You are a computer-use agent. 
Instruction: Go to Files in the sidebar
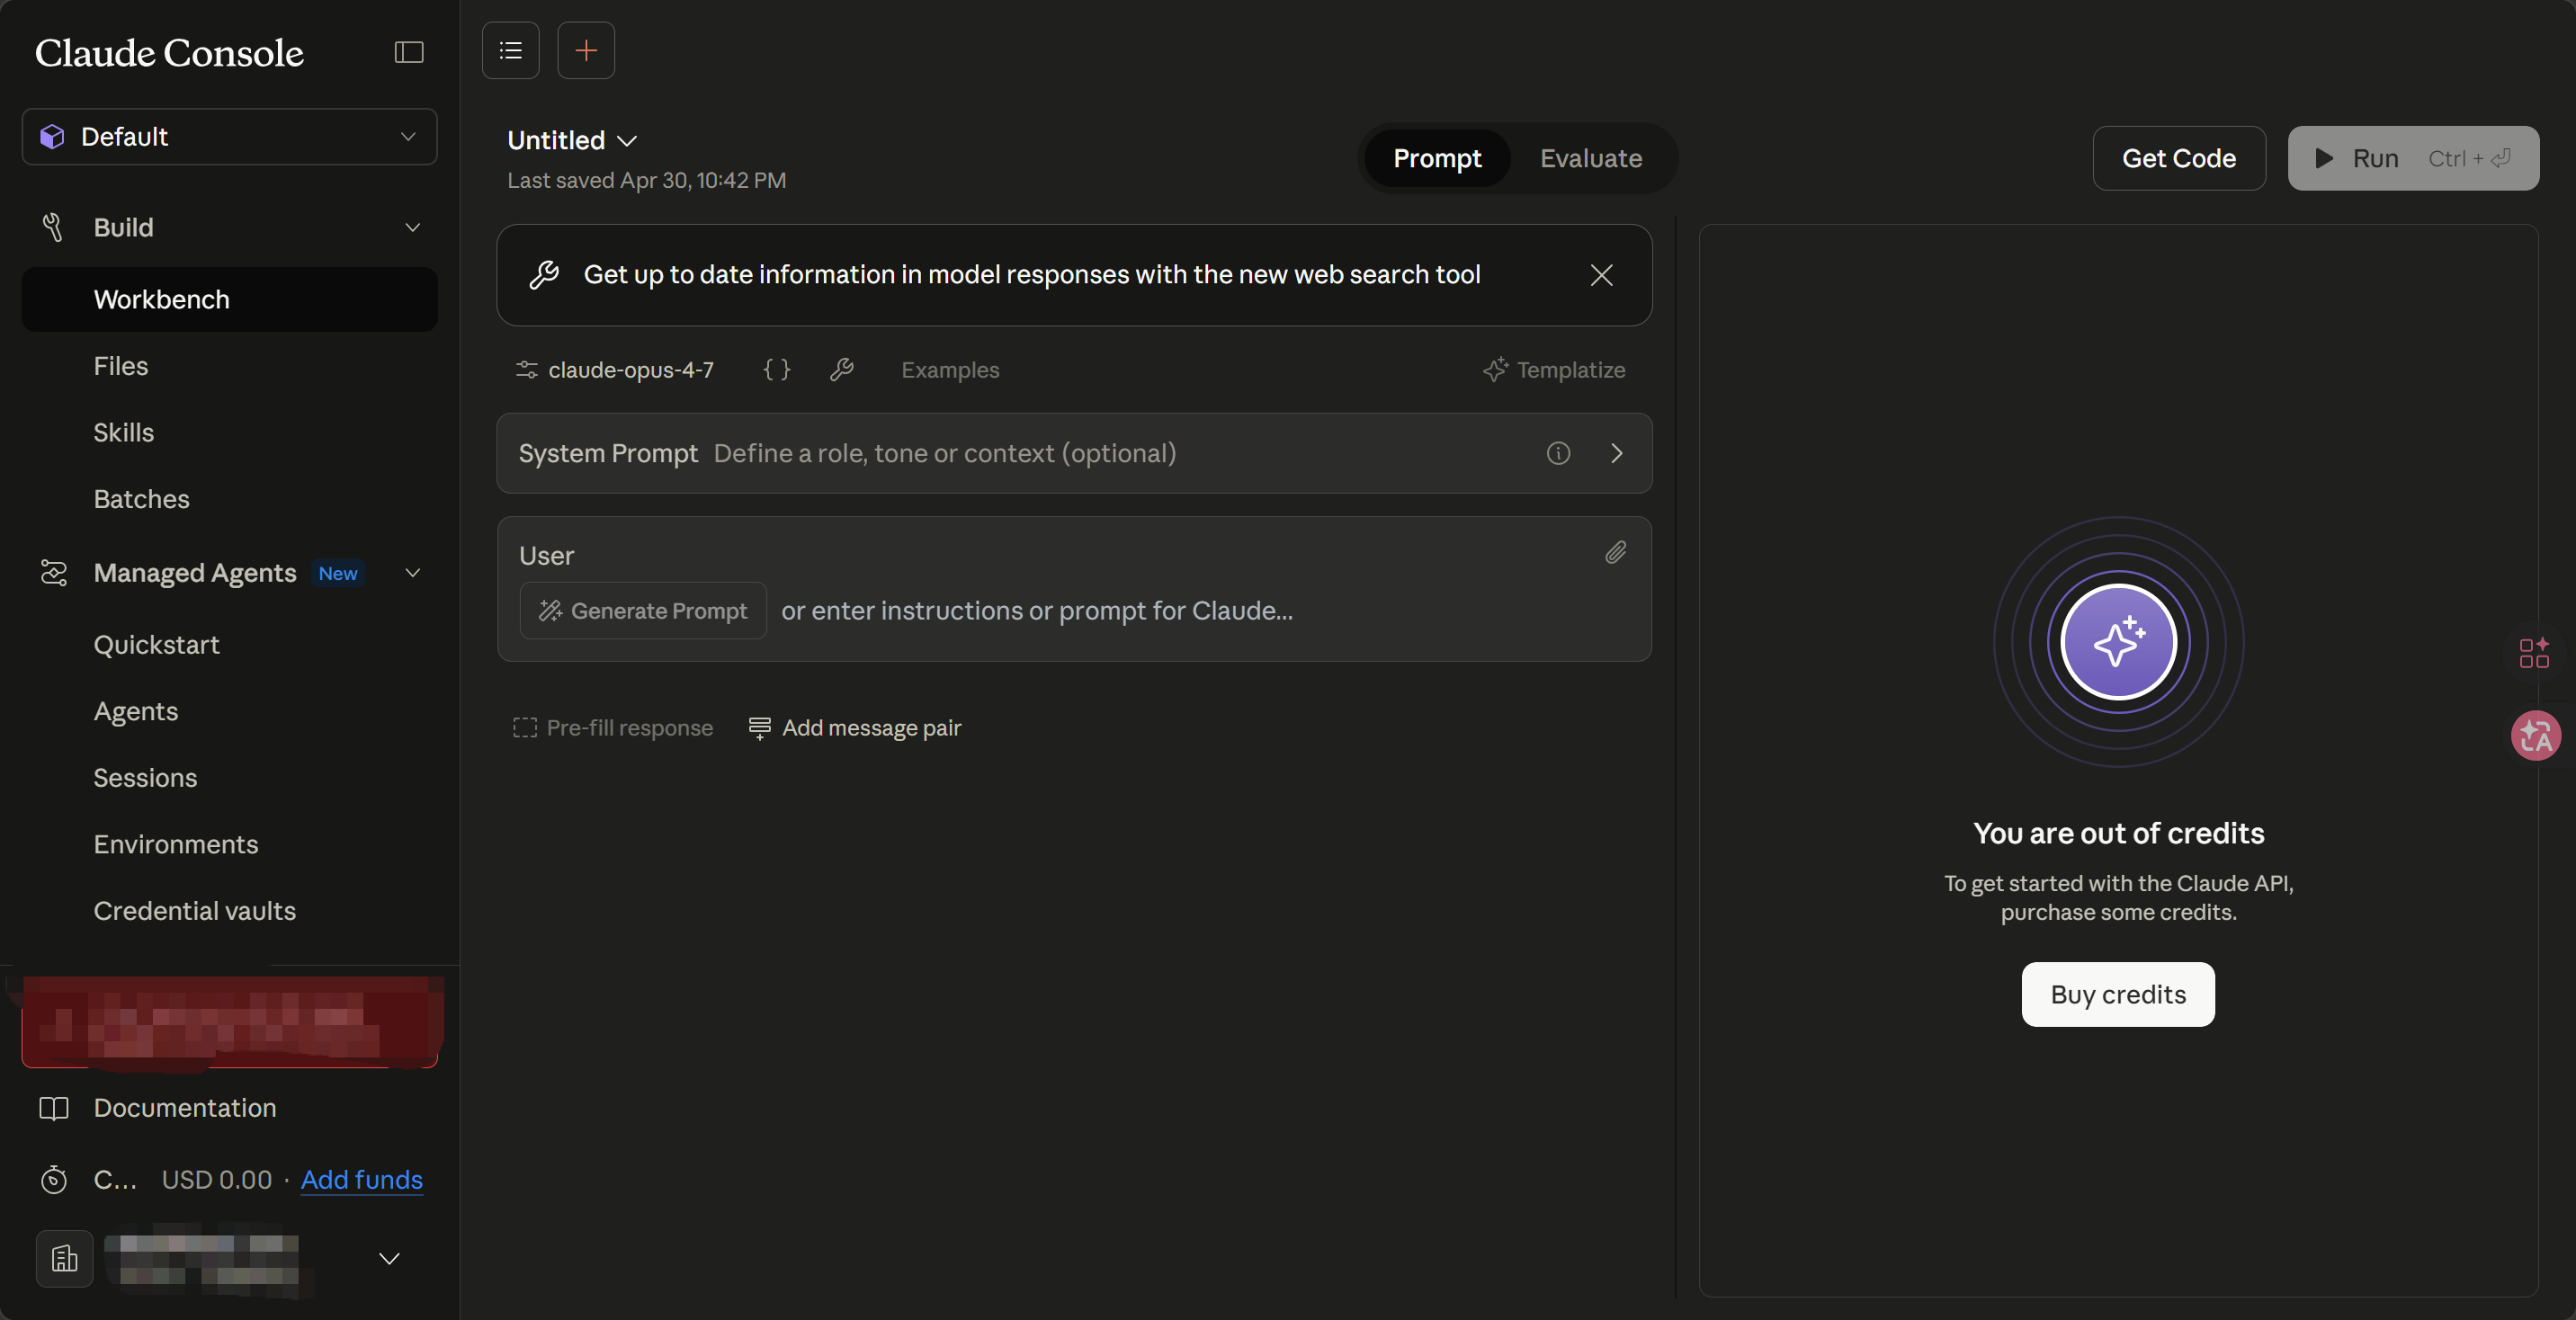121,366
